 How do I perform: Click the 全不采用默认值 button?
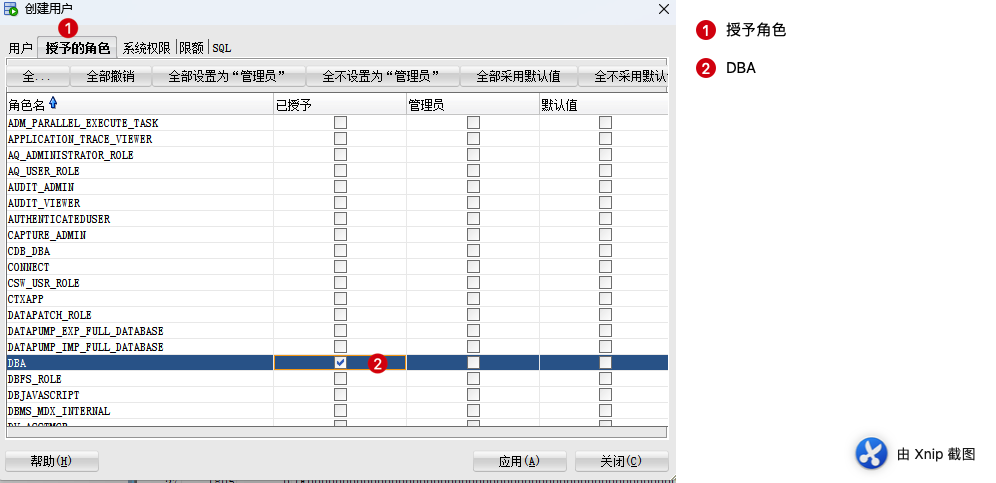[623, 77]
